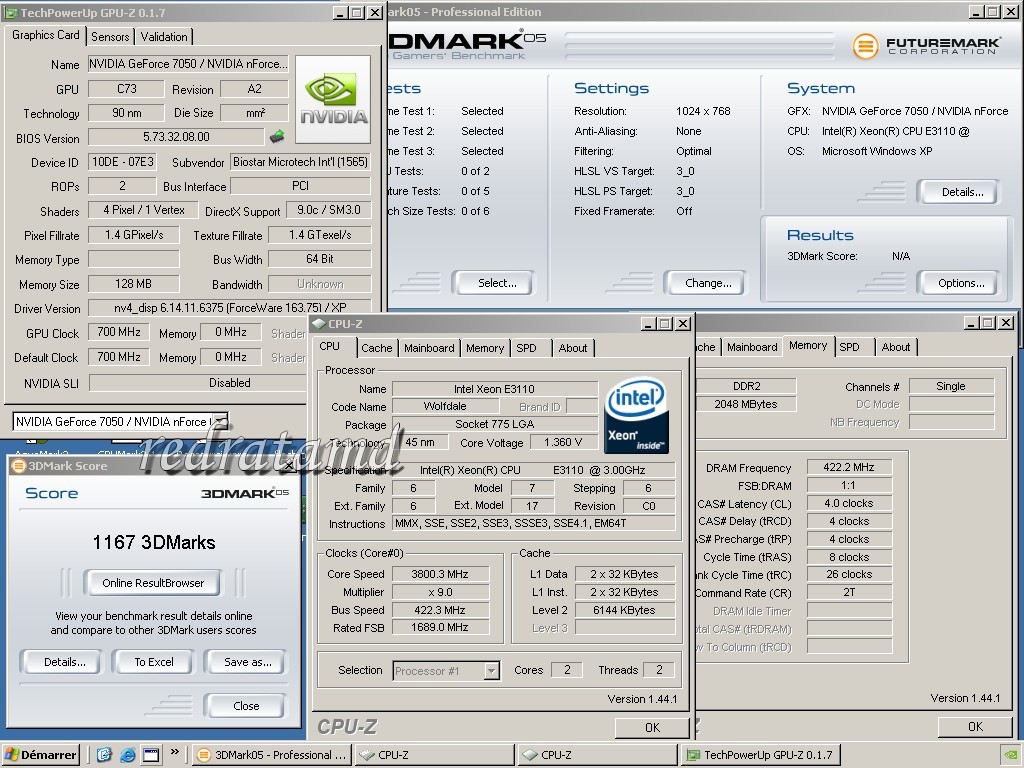This screenshot has height=768, width=1024.
Task: Open the Mainboard tab in rear CPU-Z window
Action: pos(752,347)
